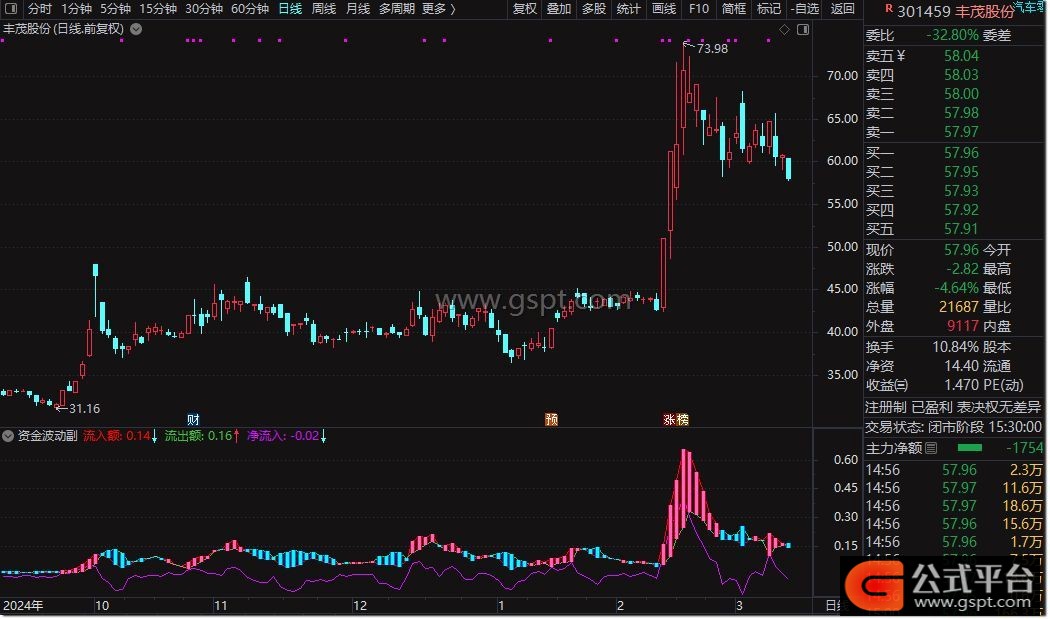Click the 主力净额 green bar

point(970,448)
